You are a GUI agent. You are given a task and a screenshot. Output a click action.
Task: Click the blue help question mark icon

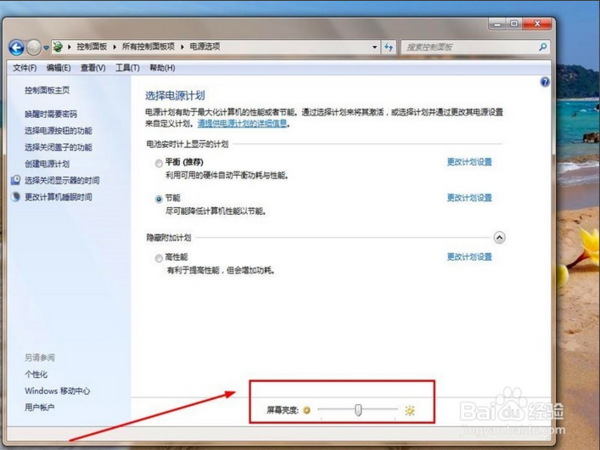tap(545, 82)
